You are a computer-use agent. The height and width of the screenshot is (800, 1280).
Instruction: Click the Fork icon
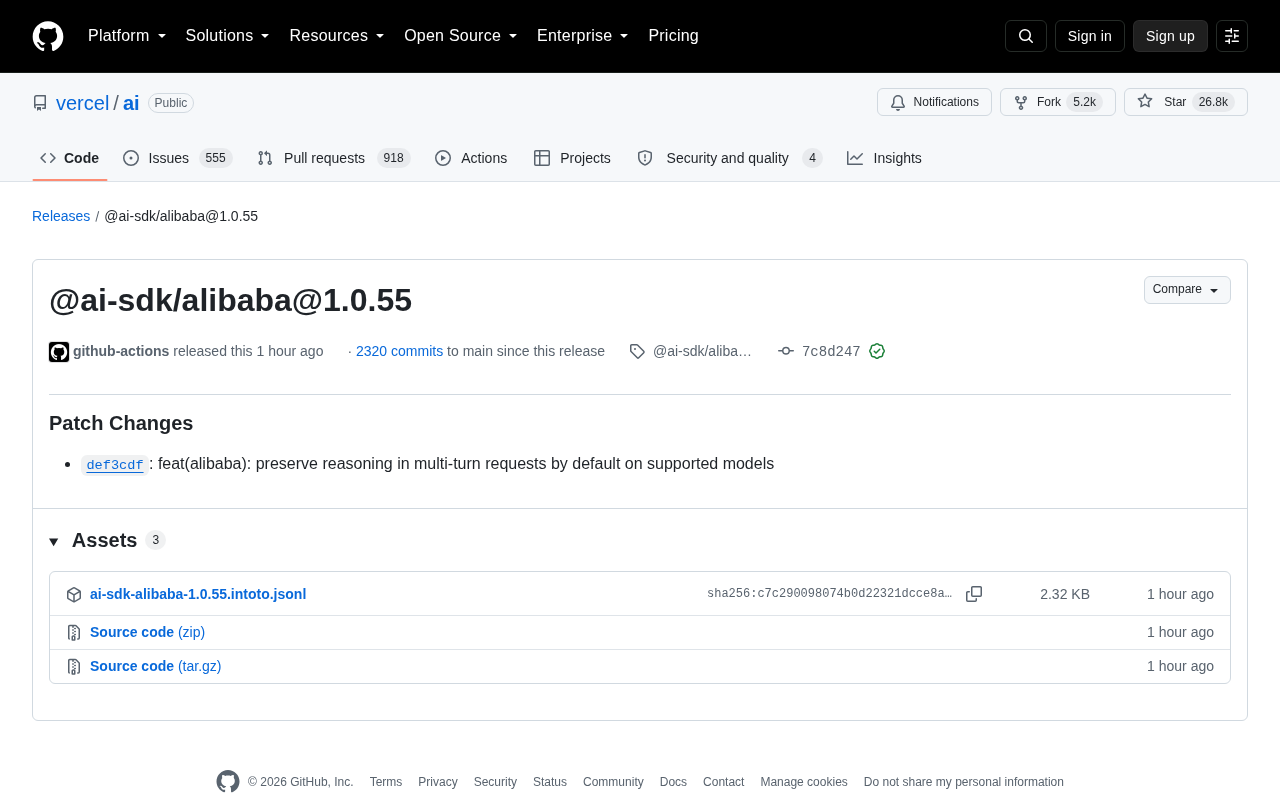pyautogui.click(x=1021, y=102)
